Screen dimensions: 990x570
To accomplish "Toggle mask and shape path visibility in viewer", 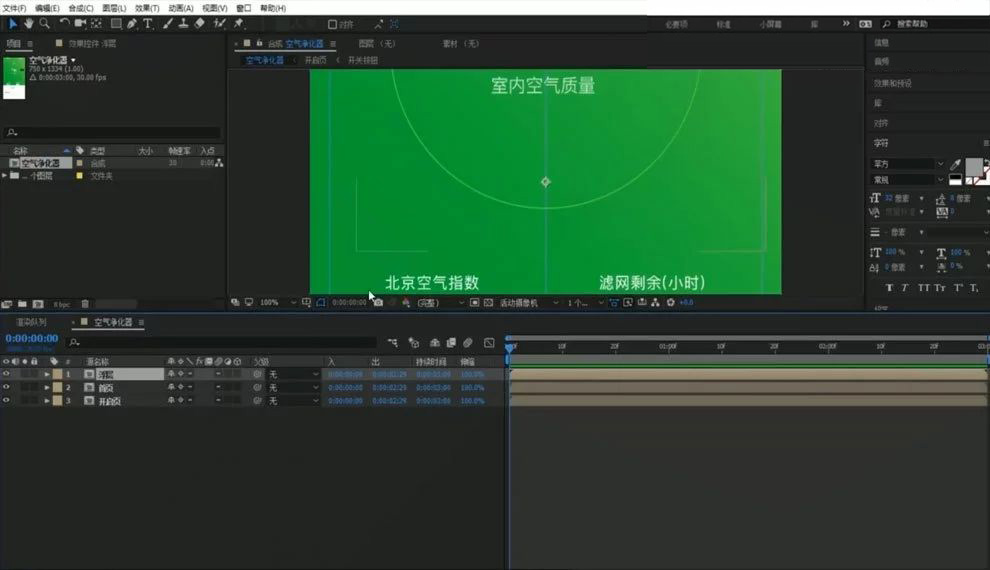I will (x=321, y=303).
